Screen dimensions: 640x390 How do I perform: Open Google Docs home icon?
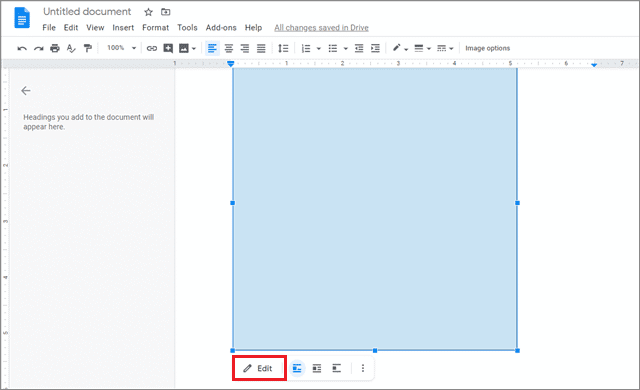click(22, 18)
